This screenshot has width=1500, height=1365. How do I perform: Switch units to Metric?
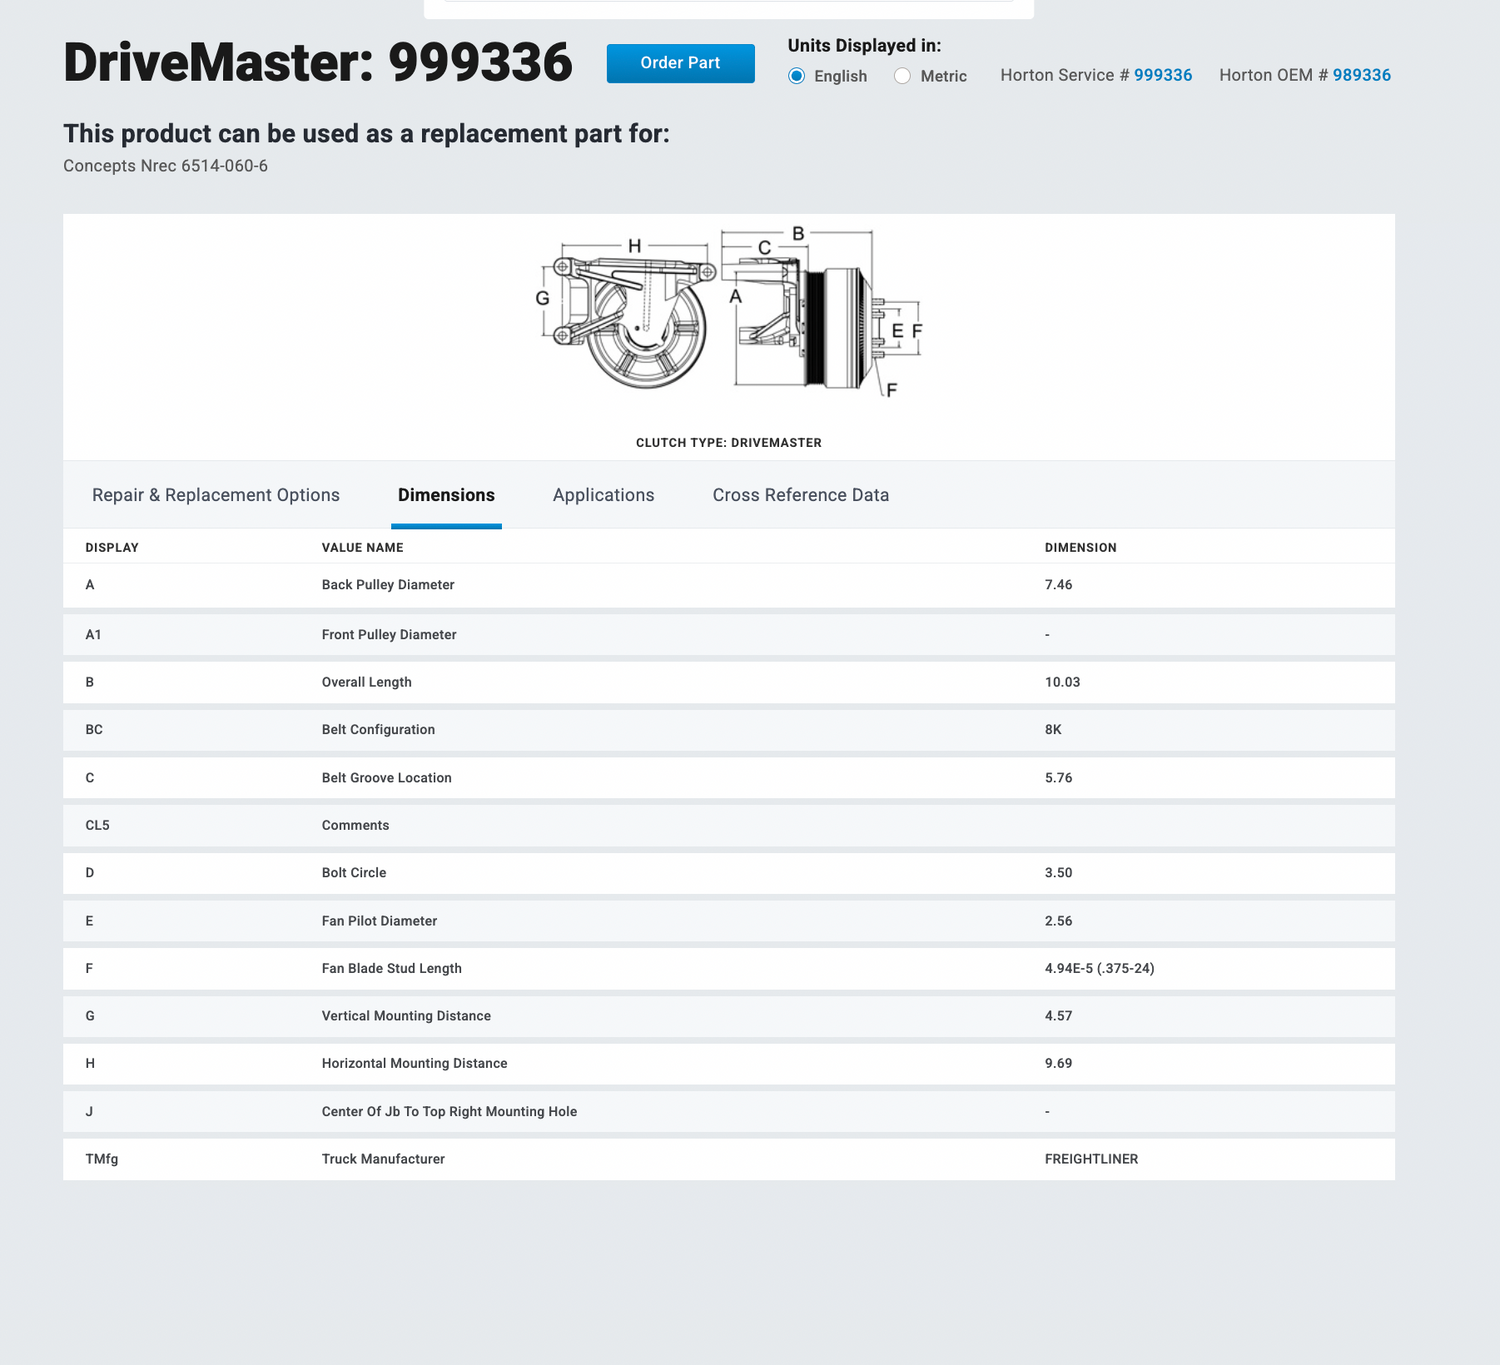tap(903, 76)
